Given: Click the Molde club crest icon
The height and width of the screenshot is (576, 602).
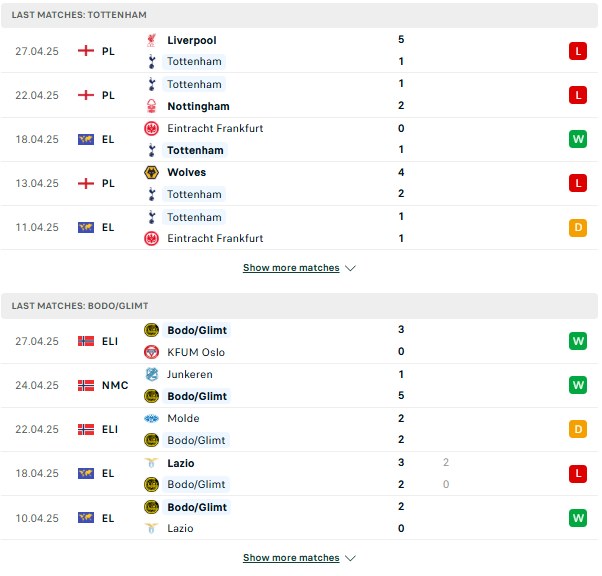Looking at the screenshot, I should [152, 418].
